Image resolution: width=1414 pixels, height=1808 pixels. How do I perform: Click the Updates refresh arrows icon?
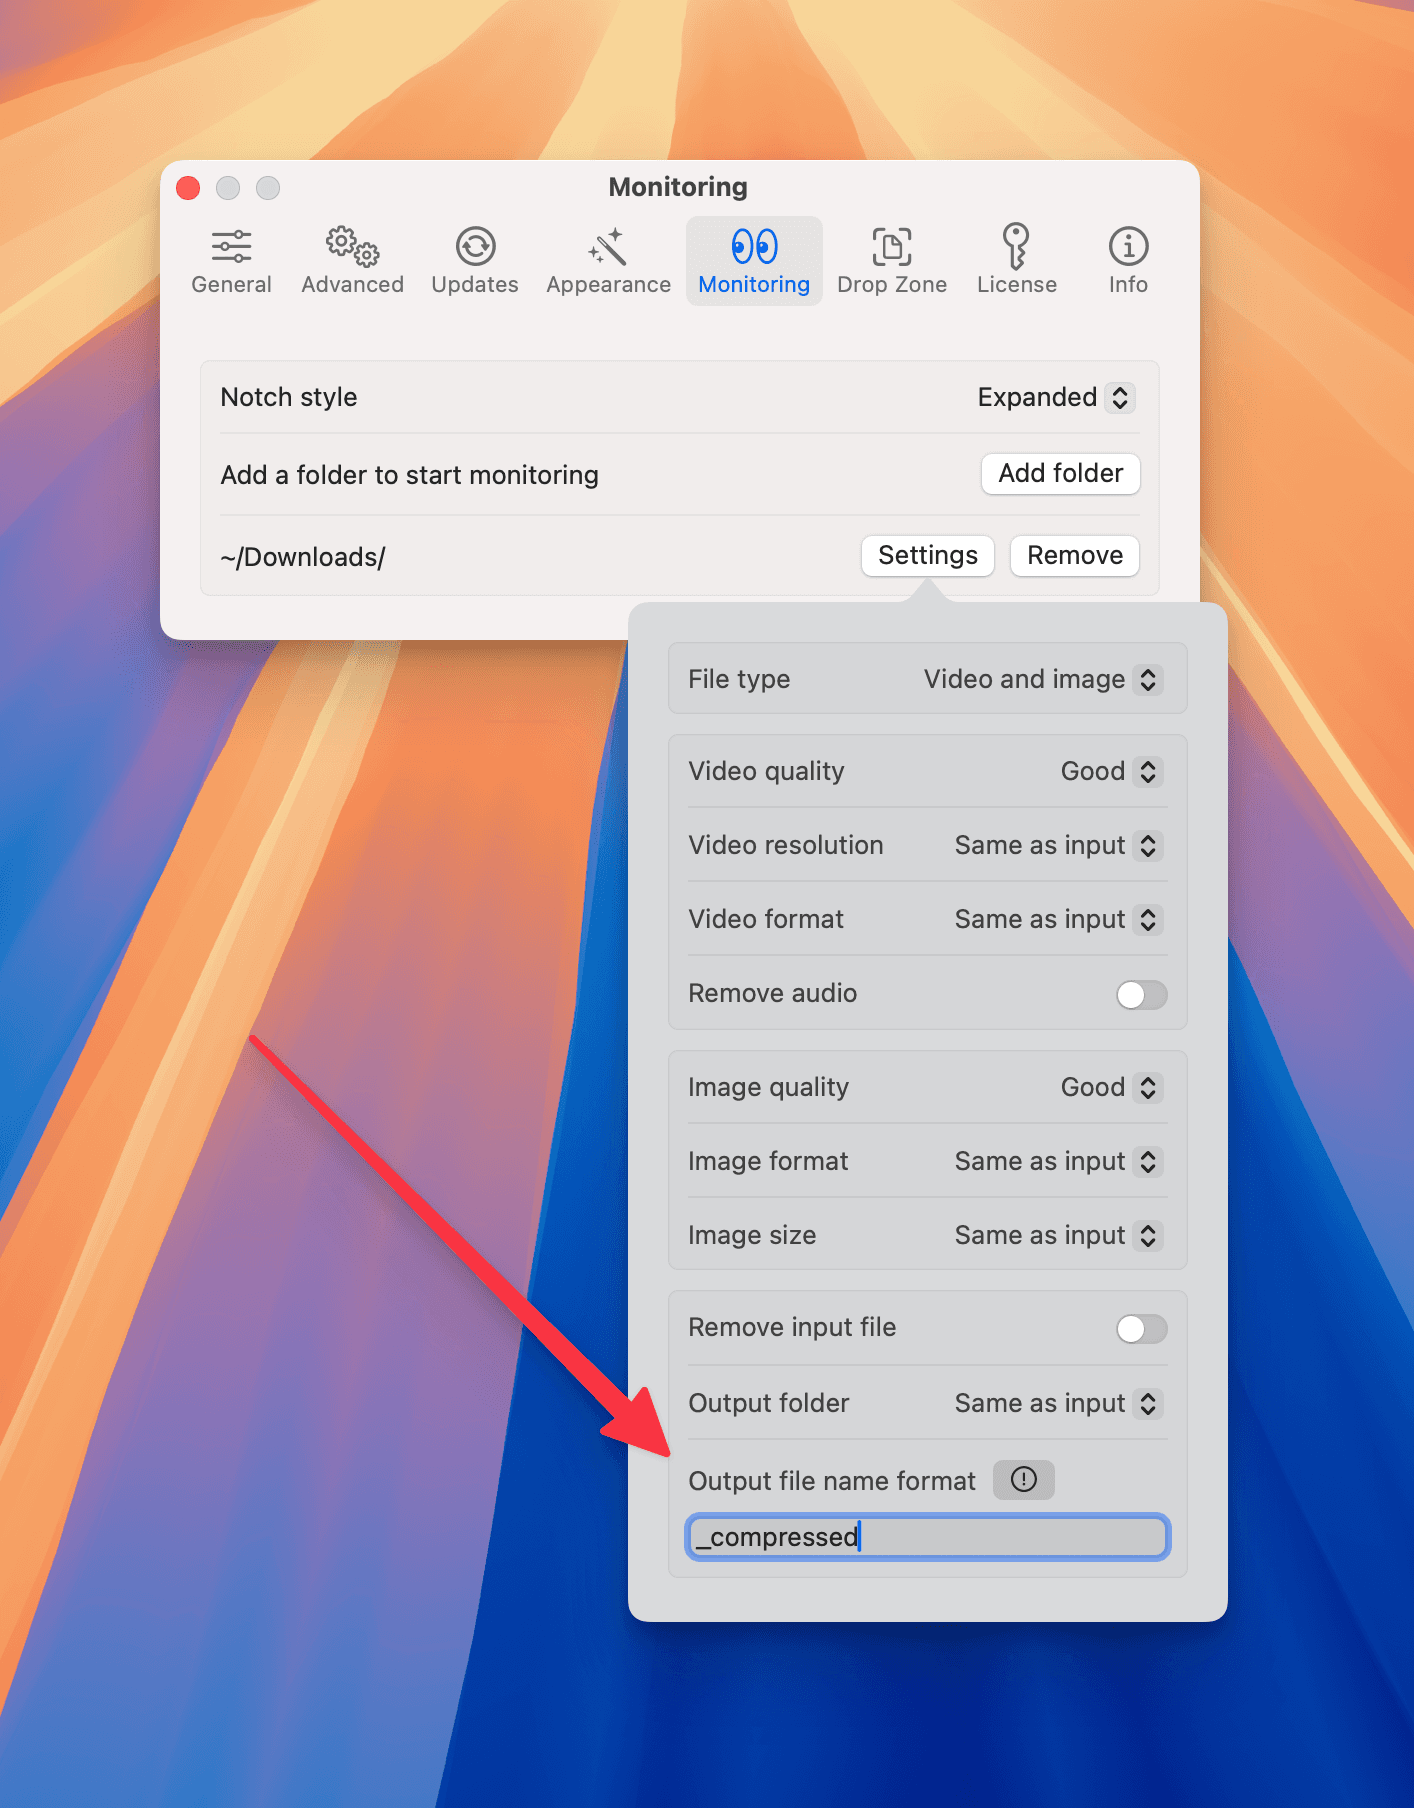point(475,246)
